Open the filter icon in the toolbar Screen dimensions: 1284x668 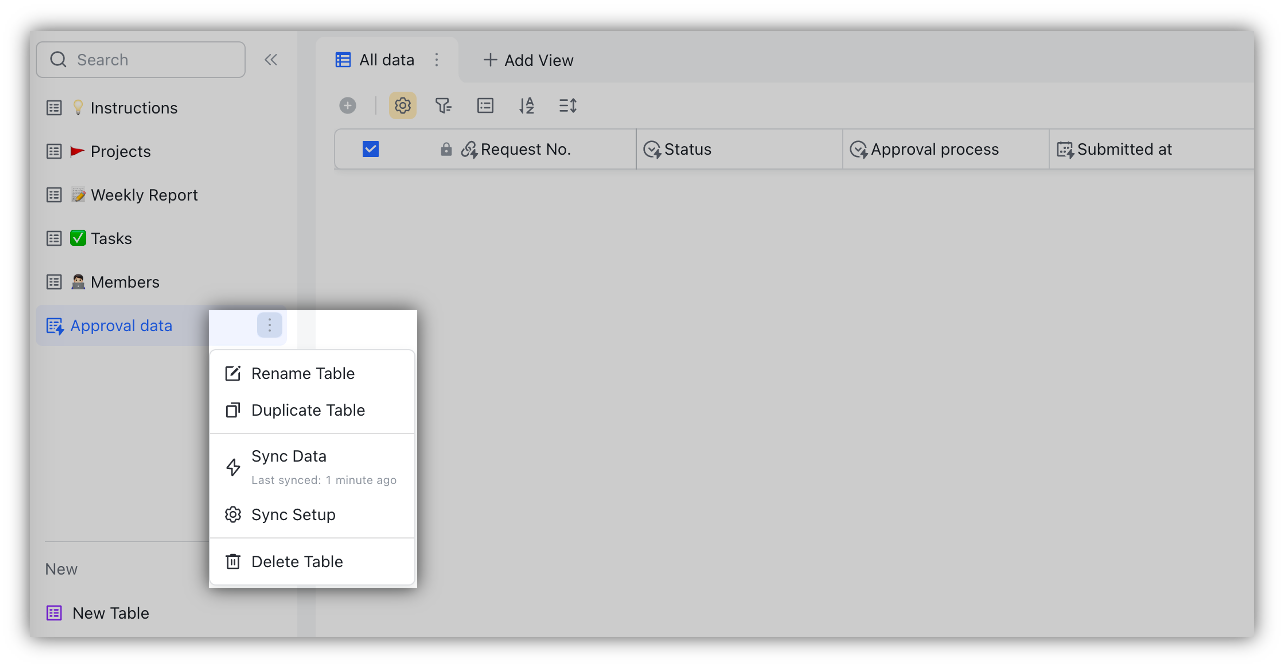point(443,105)
